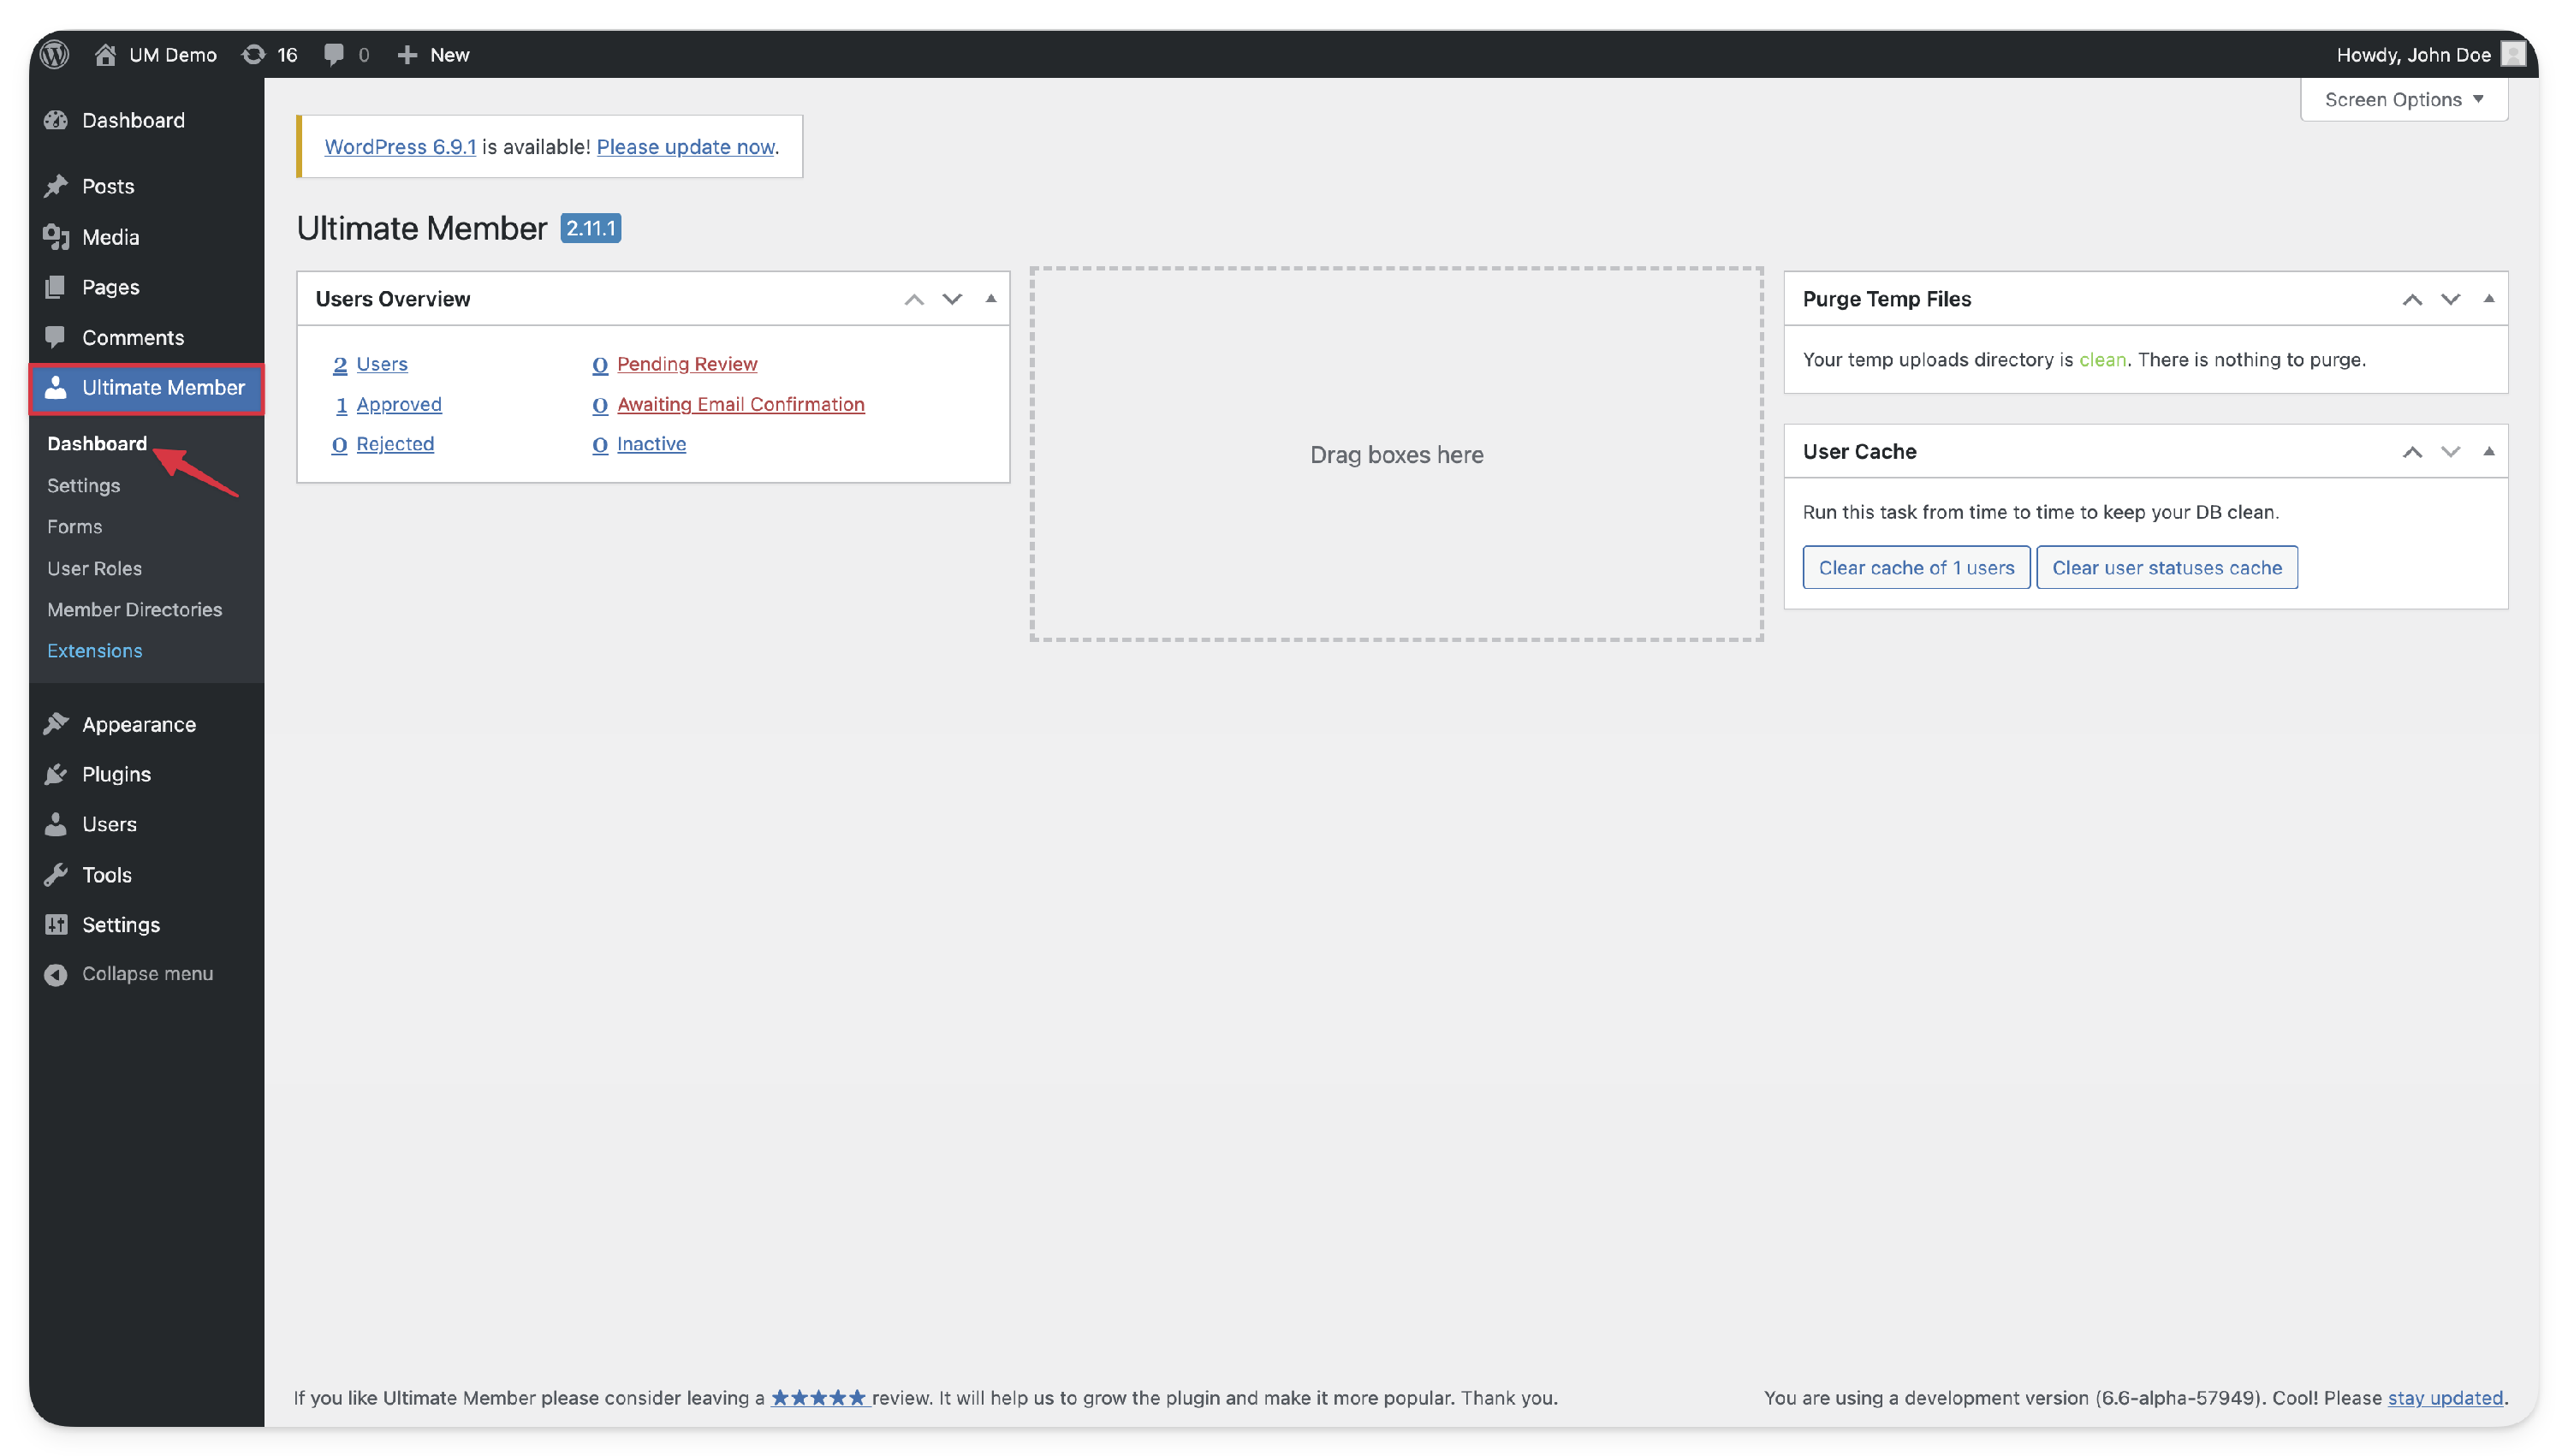This screenshot has width=2568, height=1456.
Task: Click the five-star review icons
Action: click(818, 1398)
